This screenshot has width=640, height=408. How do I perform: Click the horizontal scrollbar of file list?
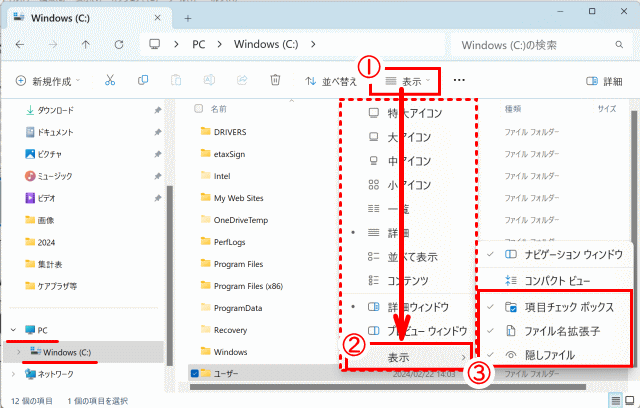[388, 387]
